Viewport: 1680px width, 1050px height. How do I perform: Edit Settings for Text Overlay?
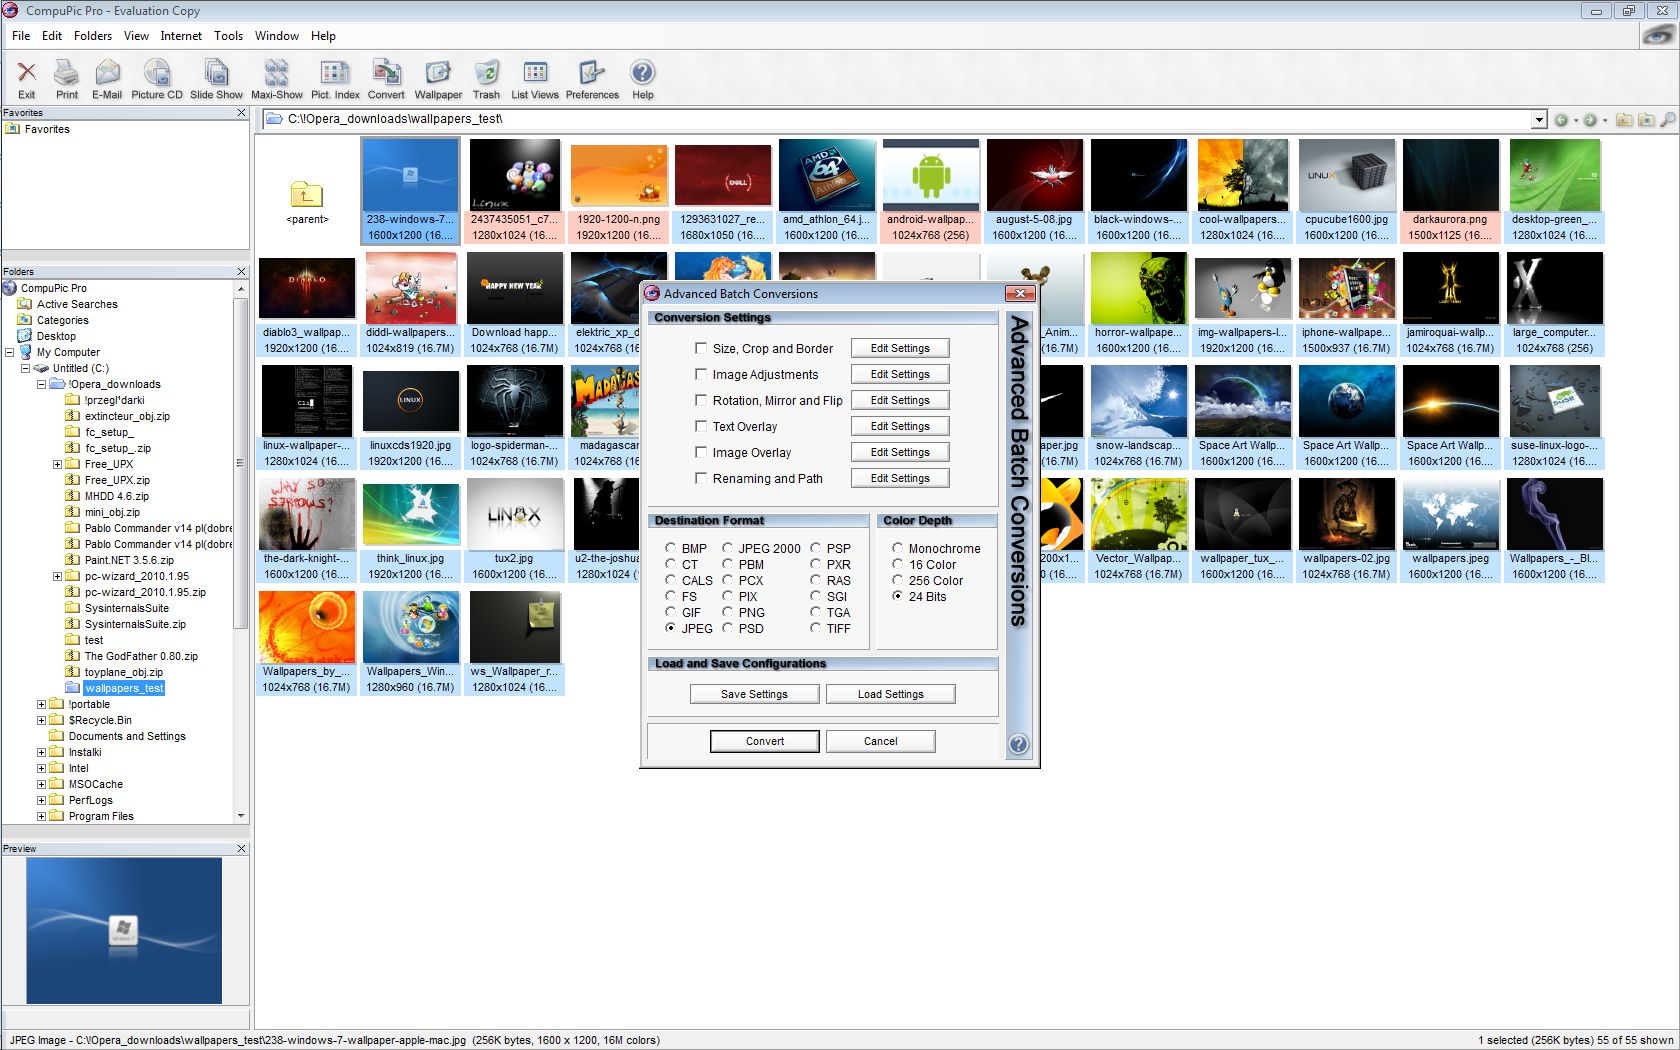click(900, 426)
